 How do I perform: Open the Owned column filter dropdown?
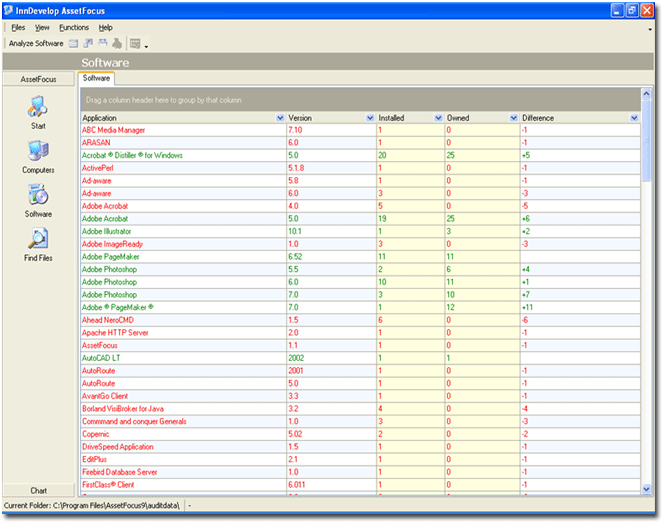[514, 118]
